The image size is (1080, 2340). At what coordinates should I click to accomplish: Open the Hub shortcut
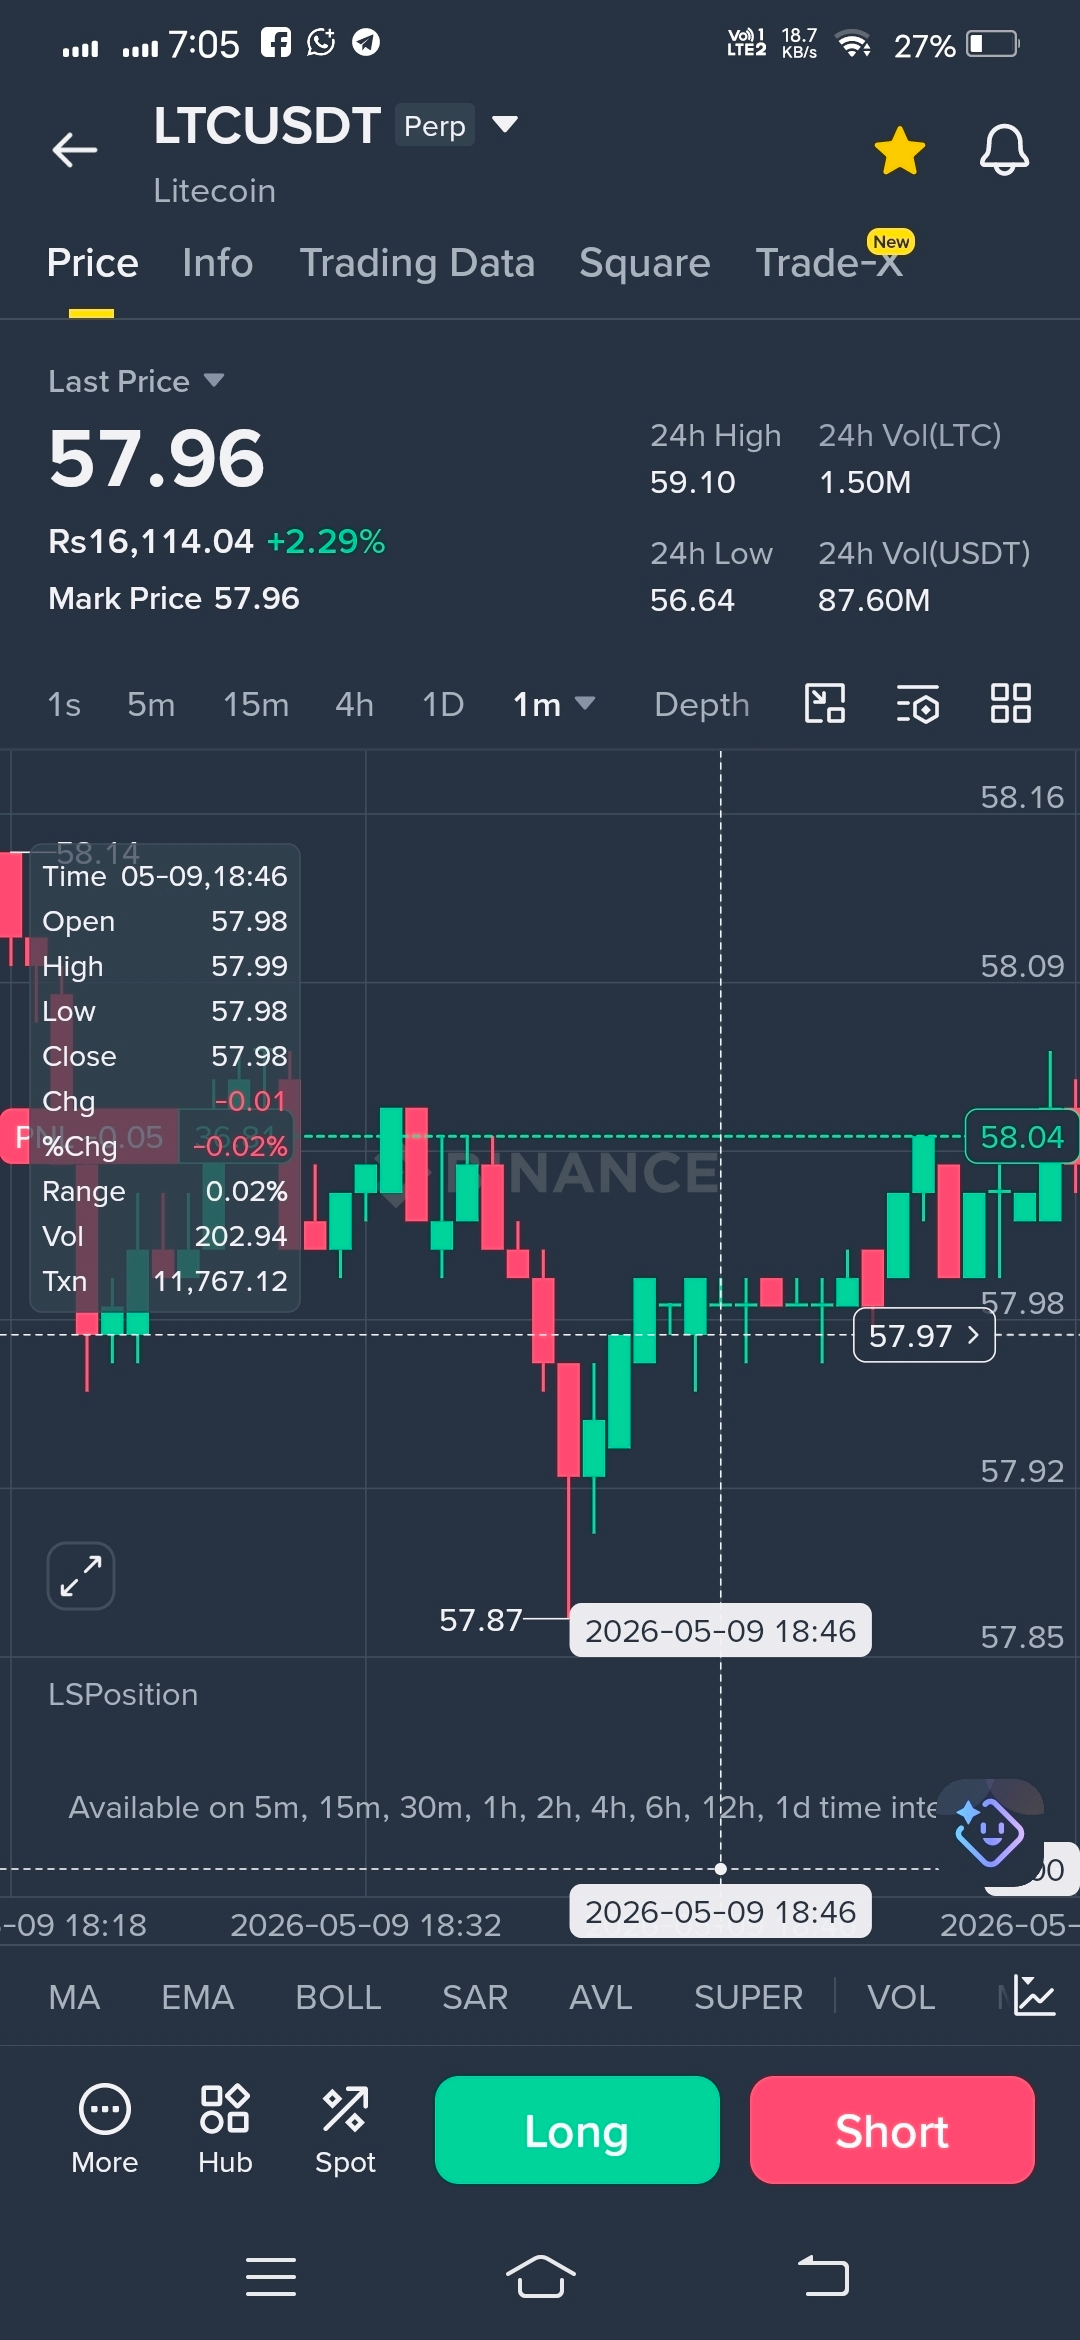click(x=225, y=2129)
